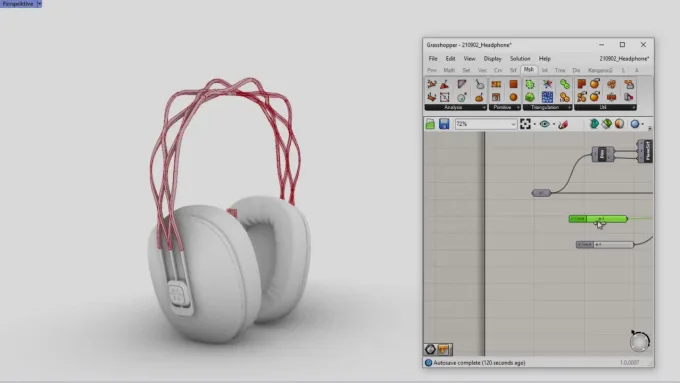Choose the colorful star-shaped icon in Triangulation
Viewport: 680px width, 383px height.
coord(547,84)
